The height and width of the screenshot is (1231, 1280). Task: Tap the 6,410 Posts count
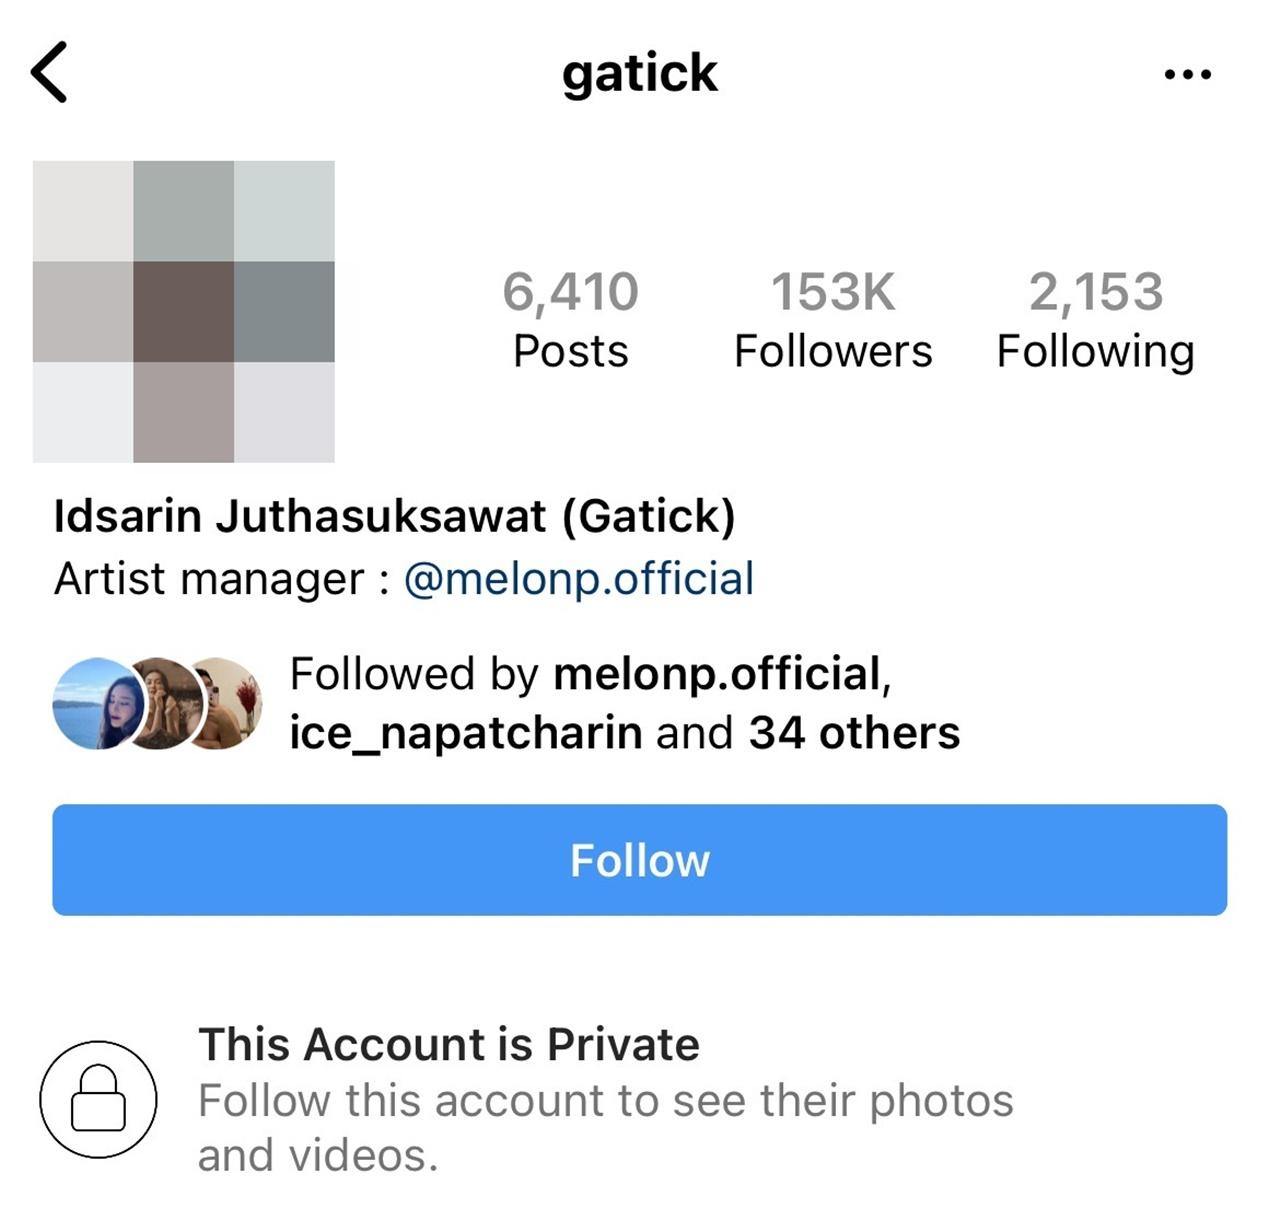coord(570,320)
